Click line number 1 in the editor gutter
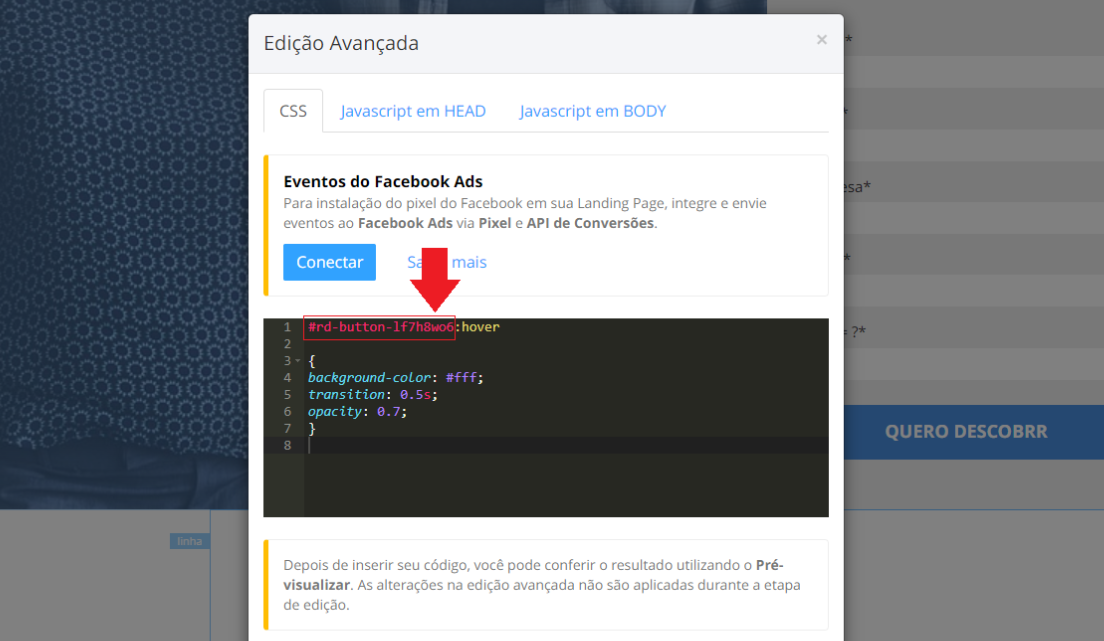 tap(287, 327)
